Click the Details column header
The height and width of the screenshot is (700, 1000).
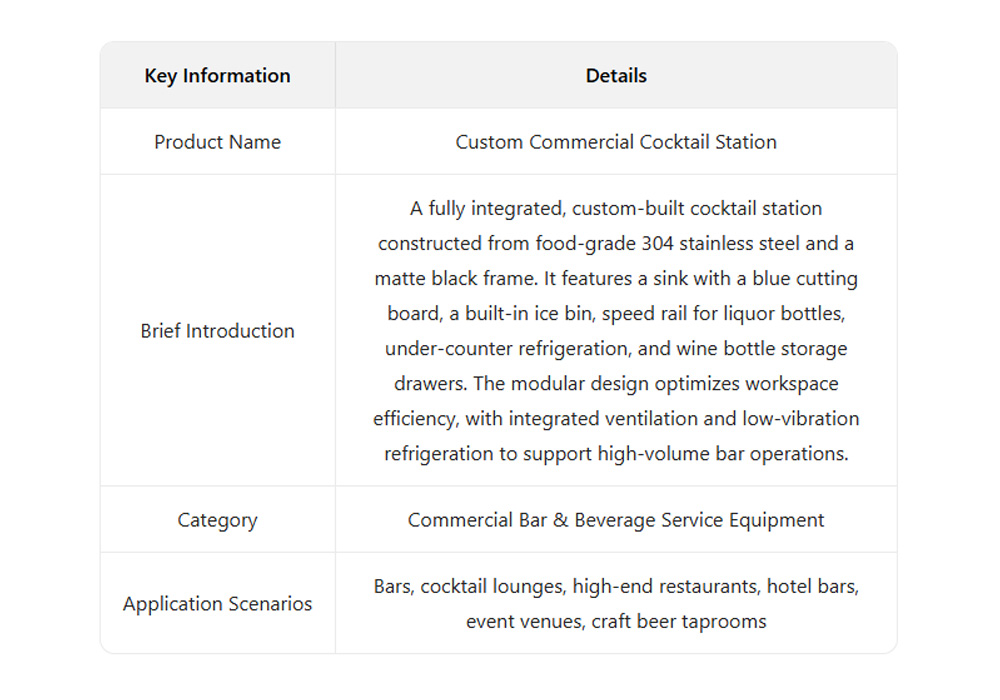[x=616, y=76]
